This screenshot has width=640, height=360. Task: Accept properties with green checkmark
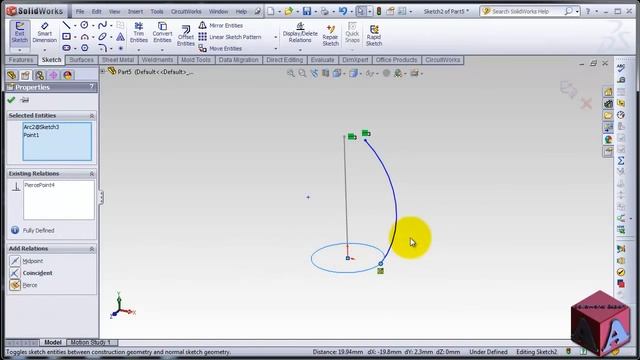[11, 100]
